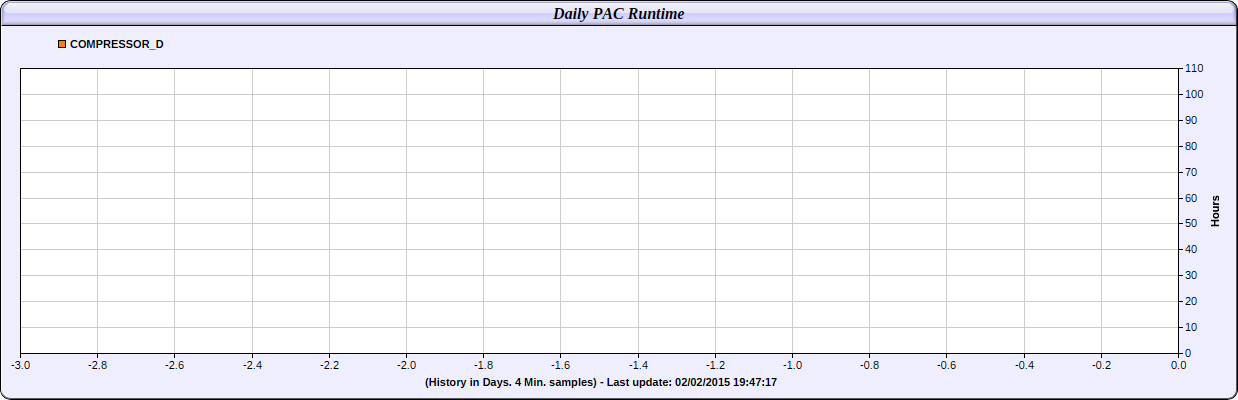Click the -3.0 x-axis tick label
The image size is (1238, 400).
click(x=21, y=366)
